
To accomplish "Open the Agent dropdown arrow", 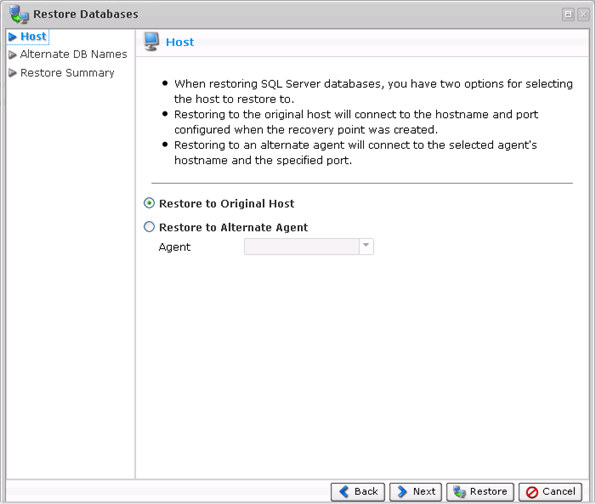I will click(x=366, y=246).
